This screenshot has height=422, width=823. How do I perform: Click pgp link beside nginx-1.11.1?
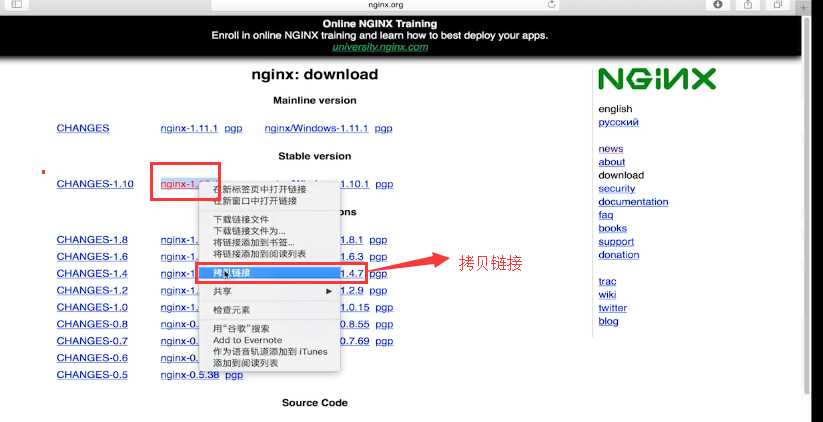click(233, 129)
